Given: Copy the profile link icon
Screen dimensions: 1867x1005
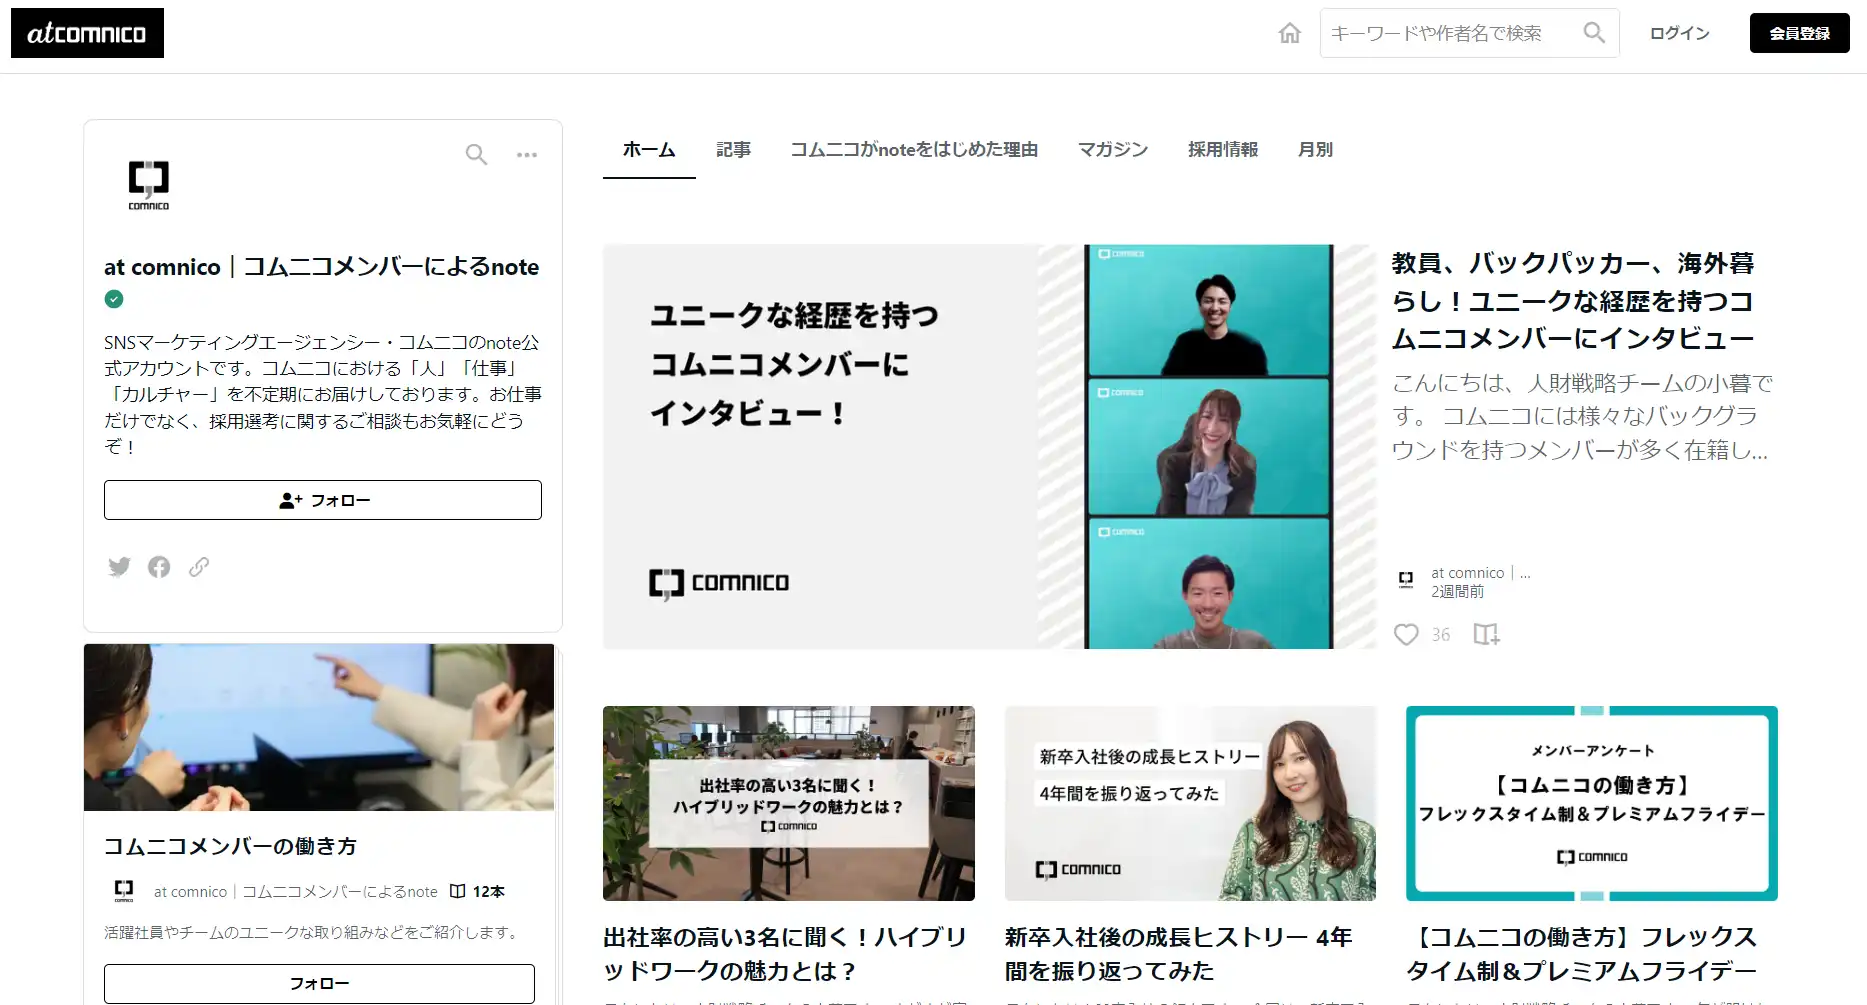Looking at the screenshot, I should pyautogui.click(x=199, y=567).
